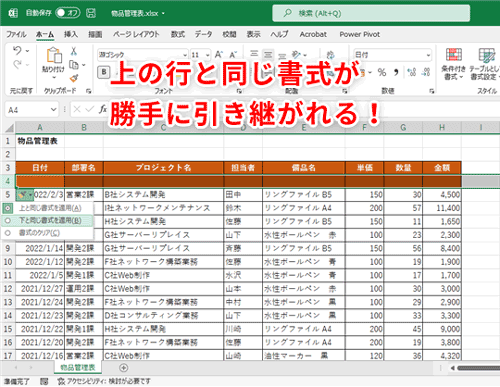Click the macro record icon in status bar

44,381
